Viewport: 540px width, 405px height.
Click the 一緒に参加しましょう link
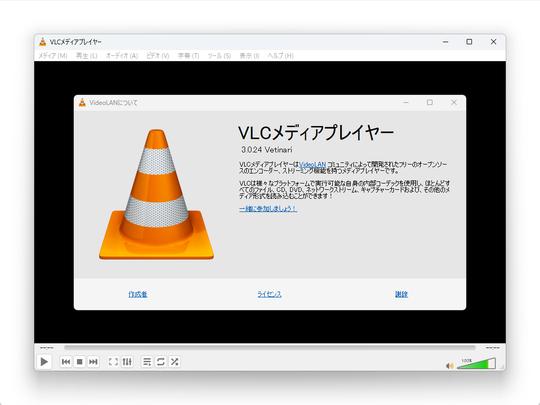coord(268,208)
